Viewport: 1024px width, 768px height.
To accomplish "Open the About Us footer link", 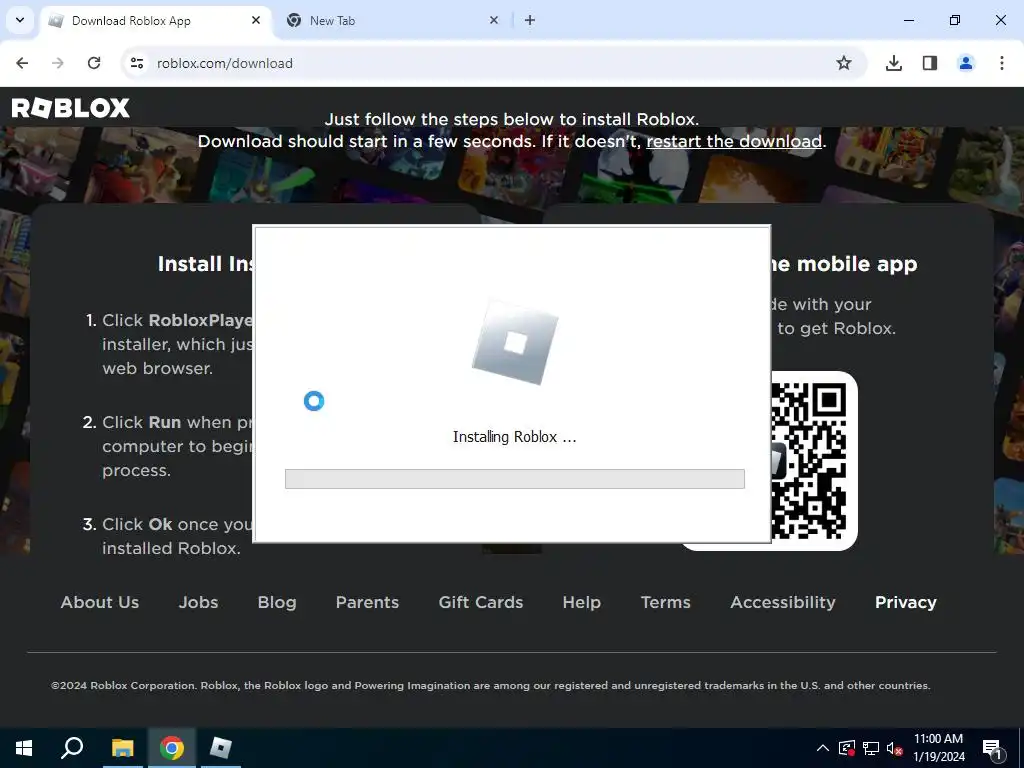I will click(100, 602).
